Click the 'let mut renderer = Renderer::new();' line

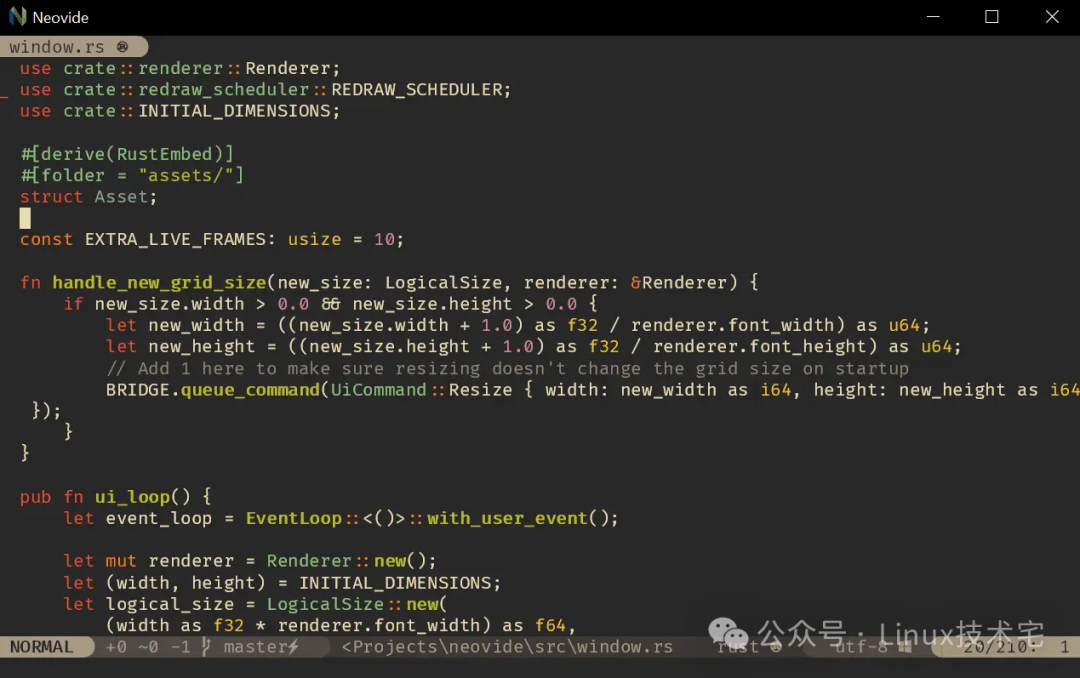[249, 561]
